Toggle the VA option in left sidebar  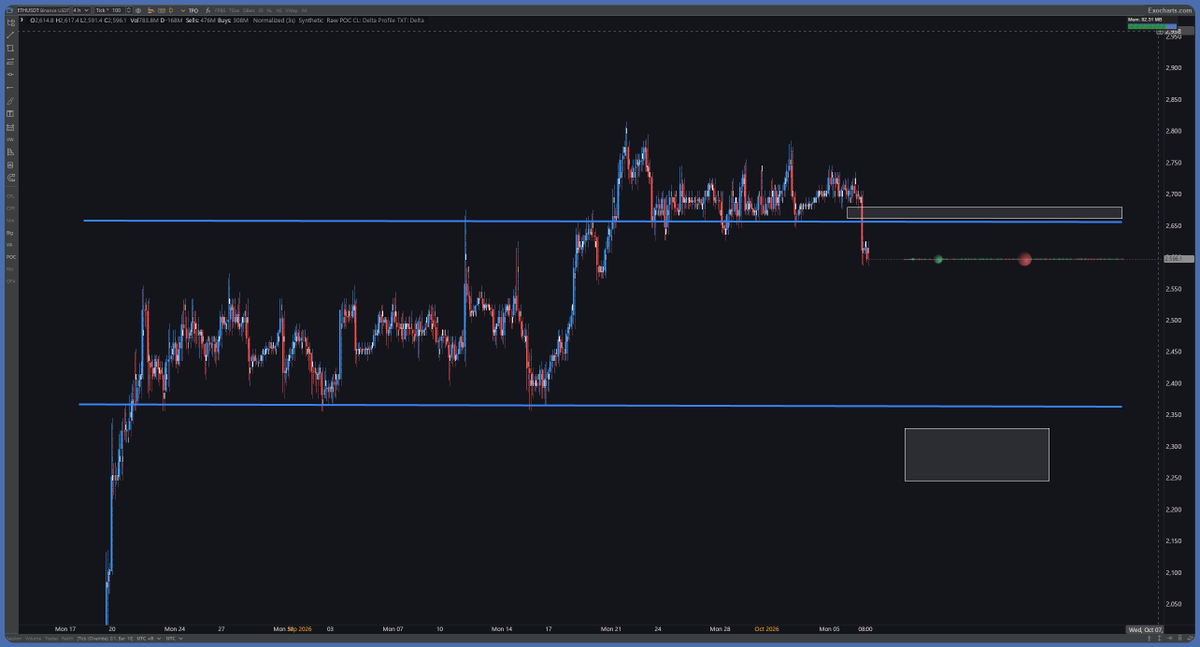[10, 244]
